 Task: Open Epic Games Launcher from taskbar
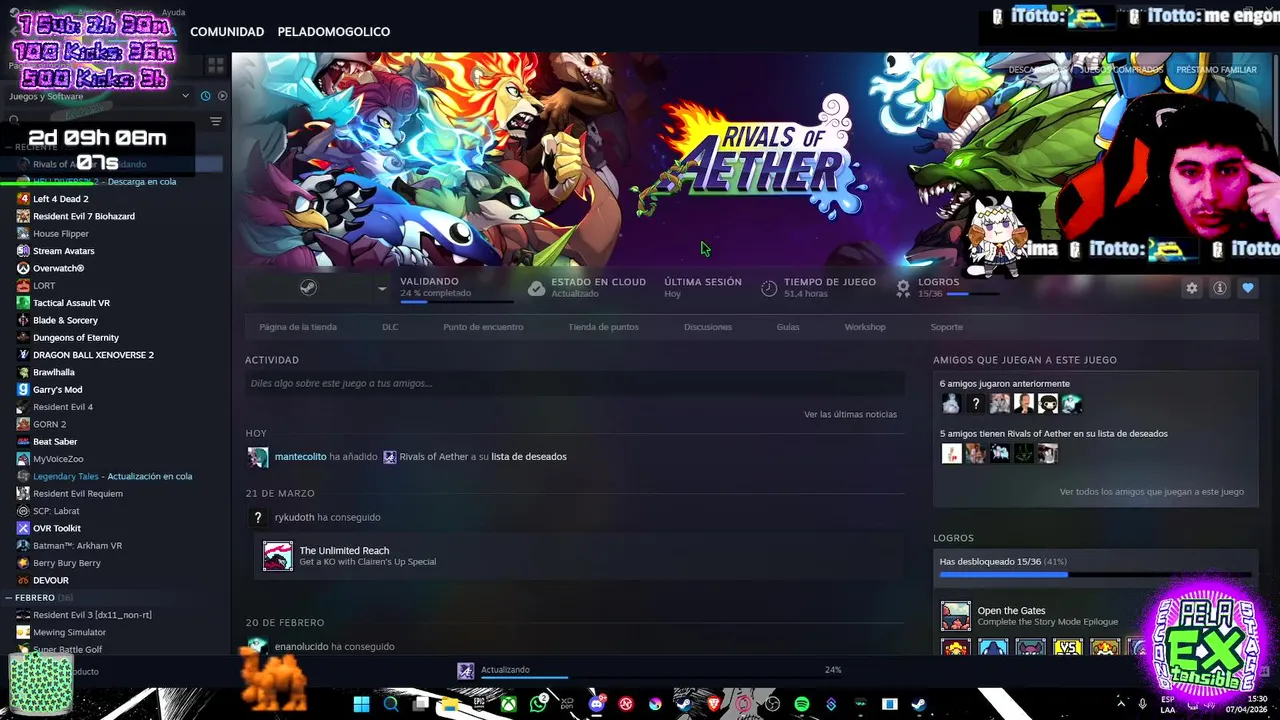[479, 704]
